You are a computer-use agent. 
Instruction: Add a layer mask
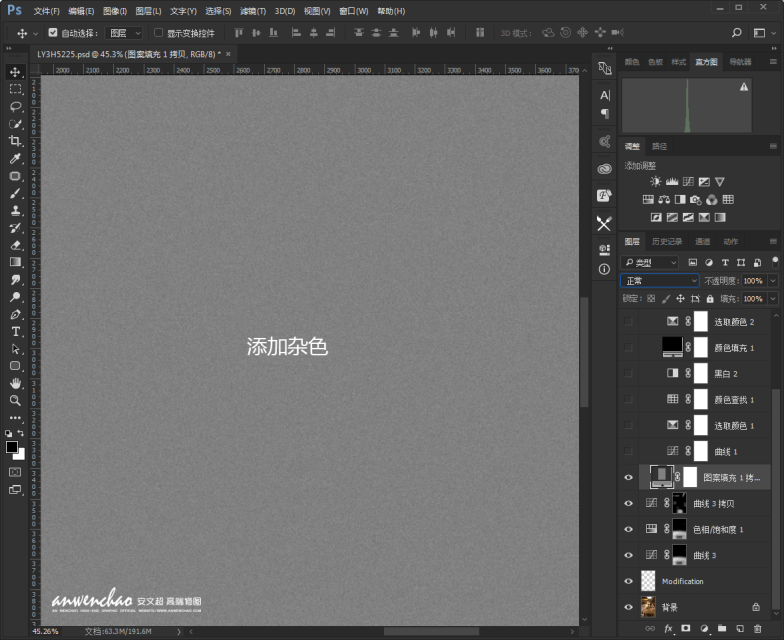(686, 628)
